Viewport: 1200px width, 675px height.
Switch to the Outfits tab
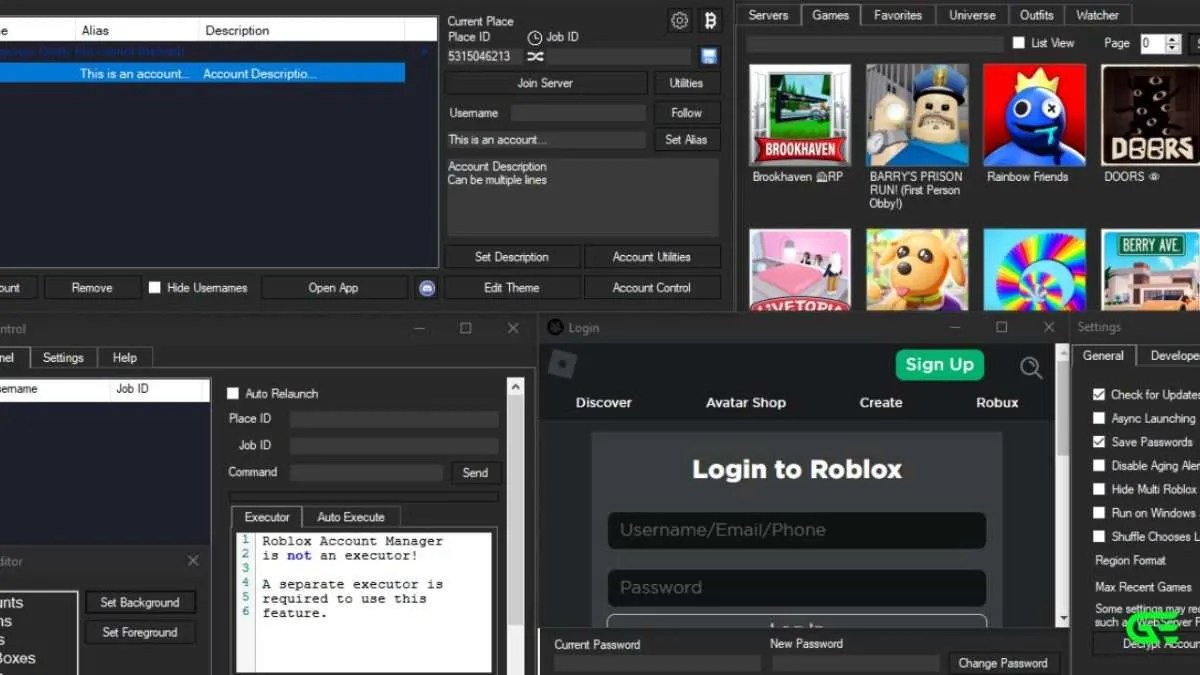point(1037,15)
